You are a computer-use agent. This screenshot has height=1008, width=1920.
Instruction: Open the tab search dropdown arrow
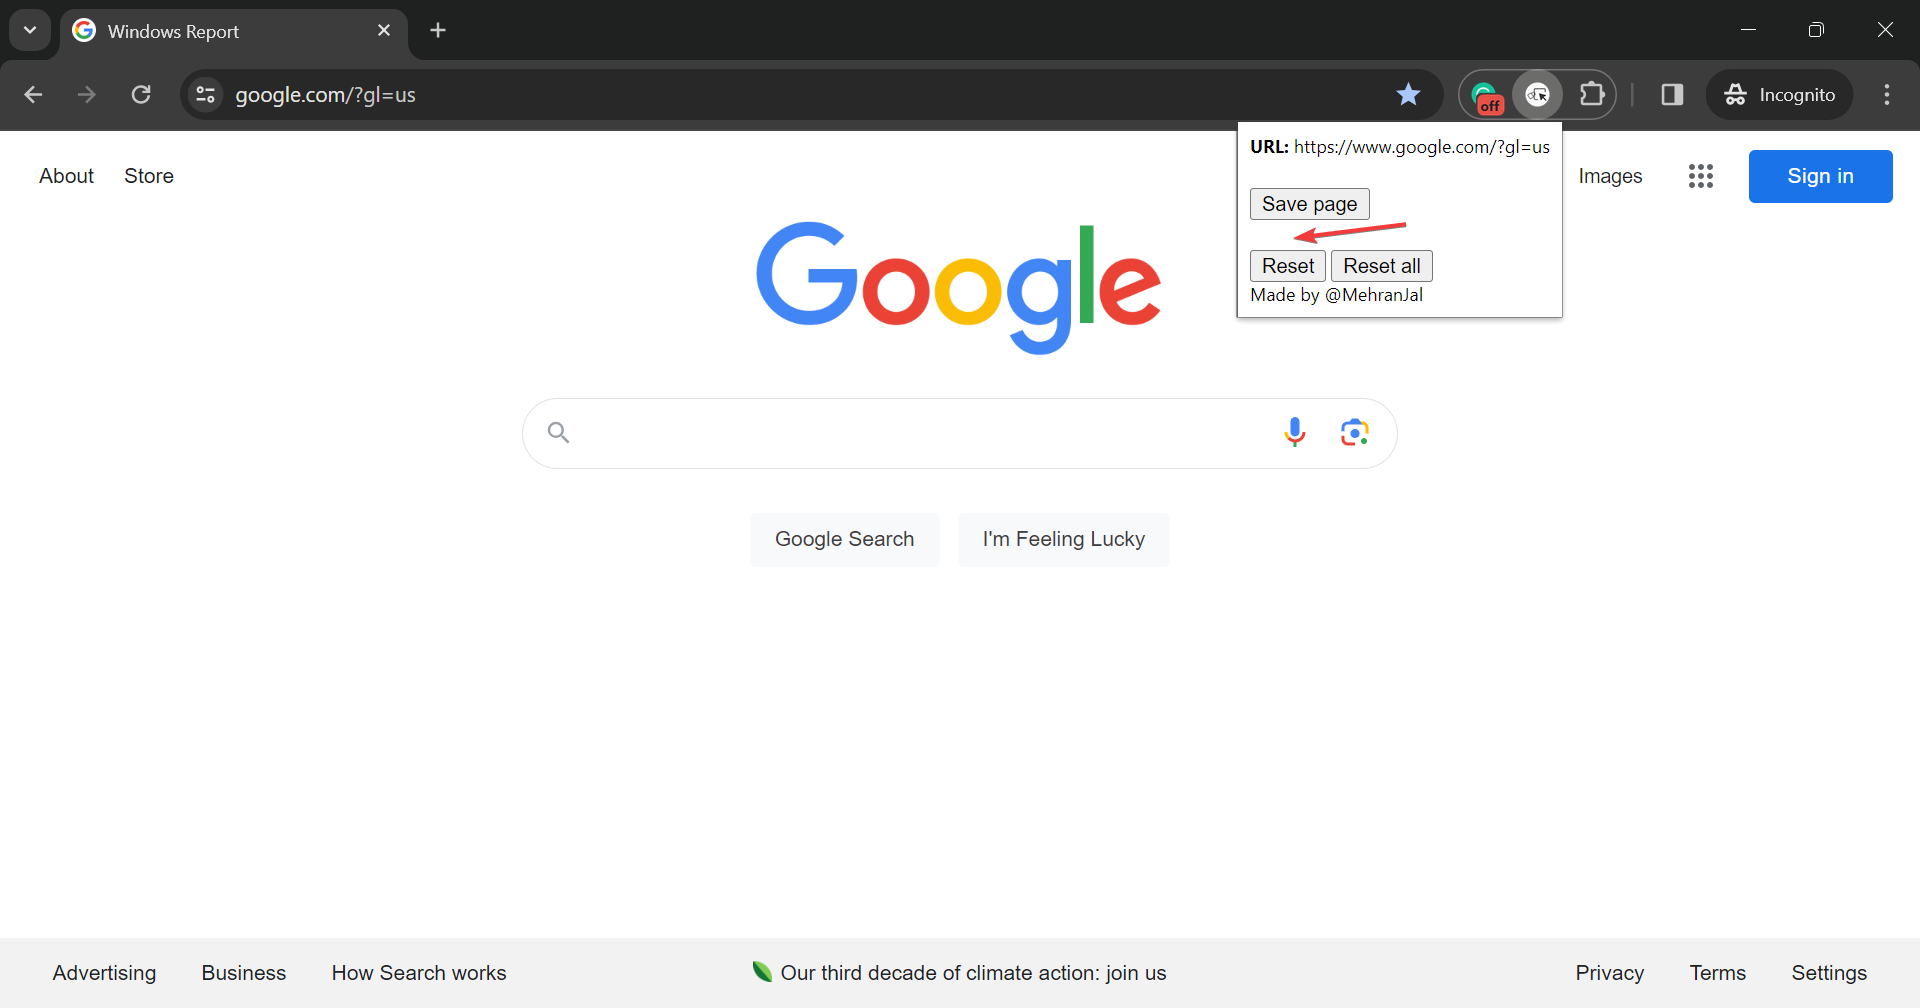[x=30, y=30]
